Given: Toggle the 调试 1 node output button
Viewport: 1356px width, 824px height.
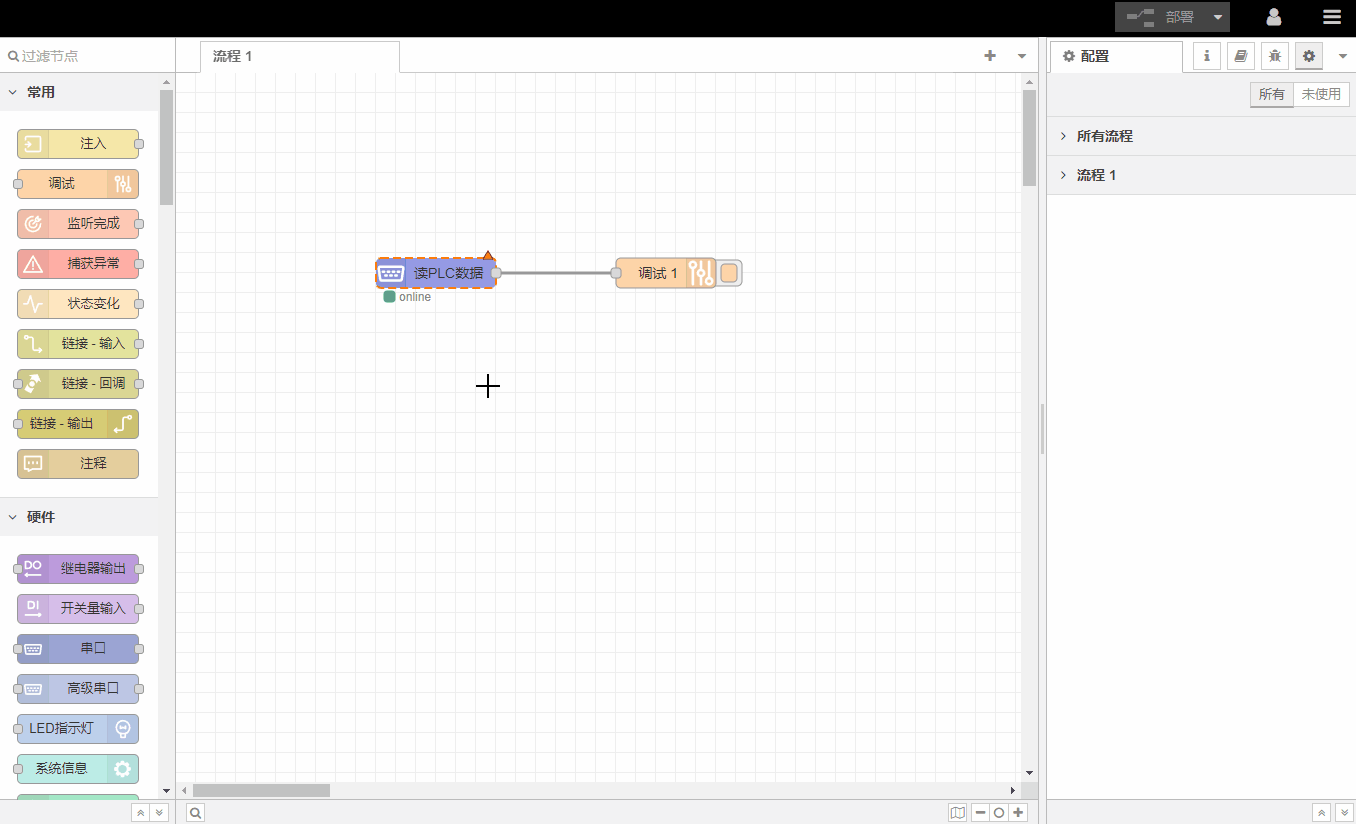Looking at the screenshot, I should (730, 273).
